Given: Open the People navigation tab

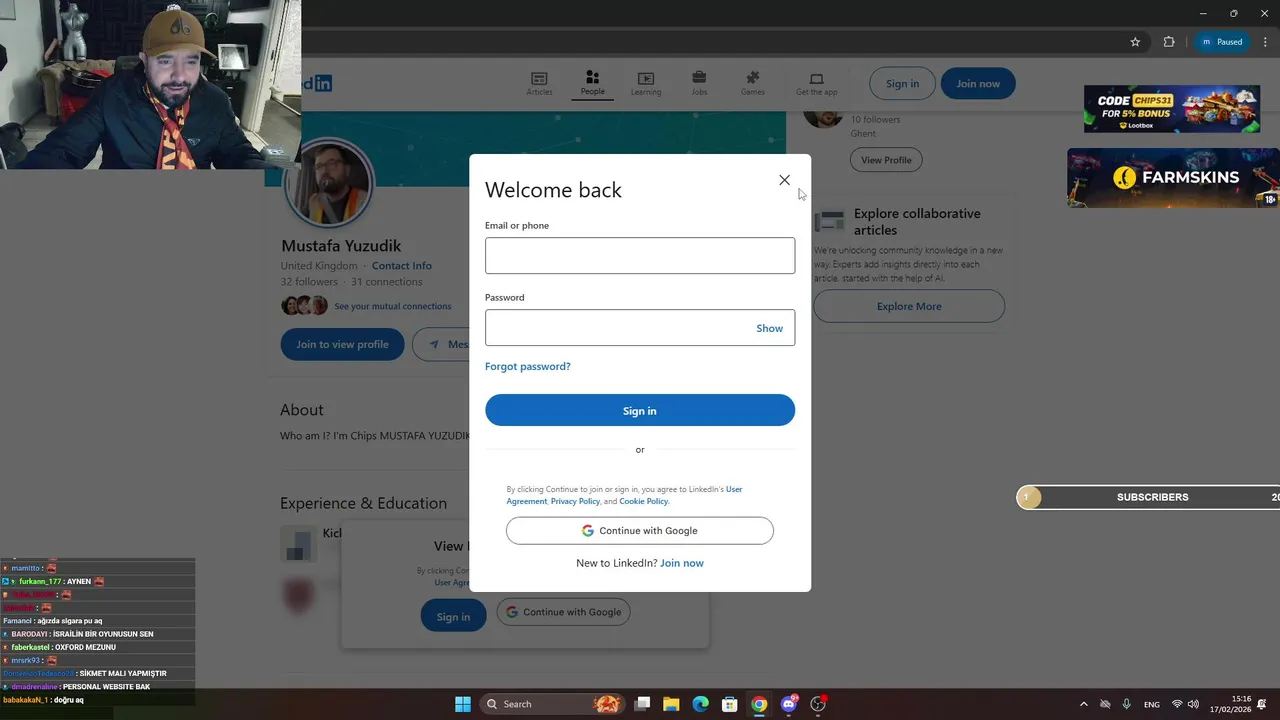Looking at the screenshot, I should (592, 83).
